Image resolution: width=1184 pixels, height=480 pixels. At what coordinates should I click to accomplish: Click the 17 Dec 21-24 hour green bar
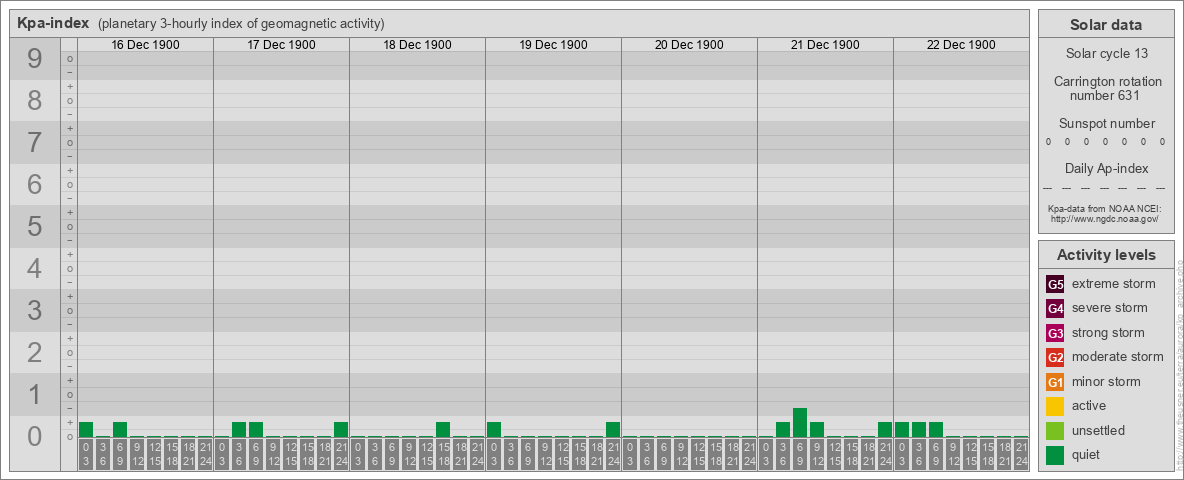(x=341, y=430)
